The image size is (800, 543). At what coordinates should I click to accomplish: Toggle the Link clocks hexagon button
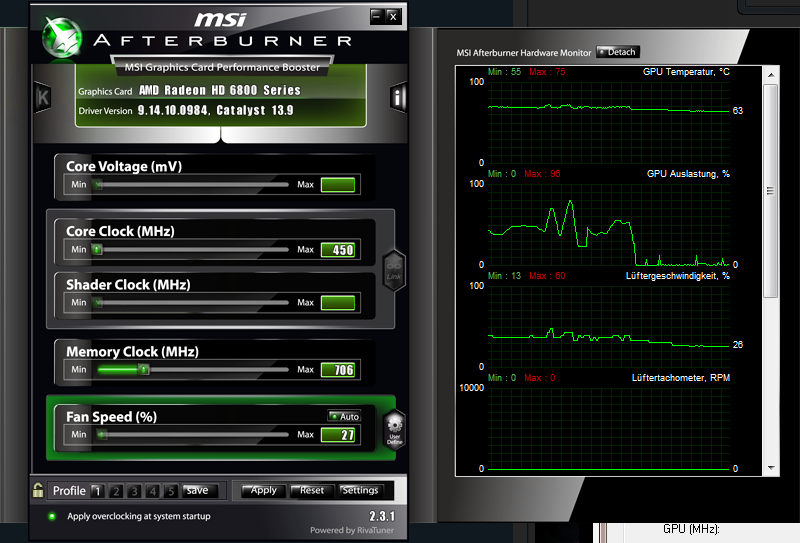pyautogui.click(x=394, y=270)
